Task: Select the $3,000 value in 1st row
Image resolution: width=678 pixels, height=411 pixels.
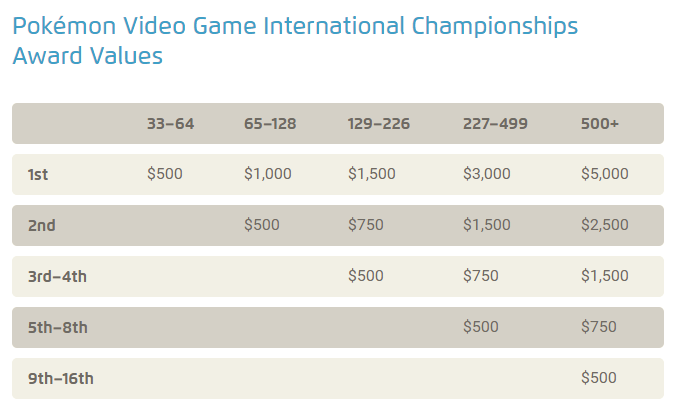Action: 486,174
